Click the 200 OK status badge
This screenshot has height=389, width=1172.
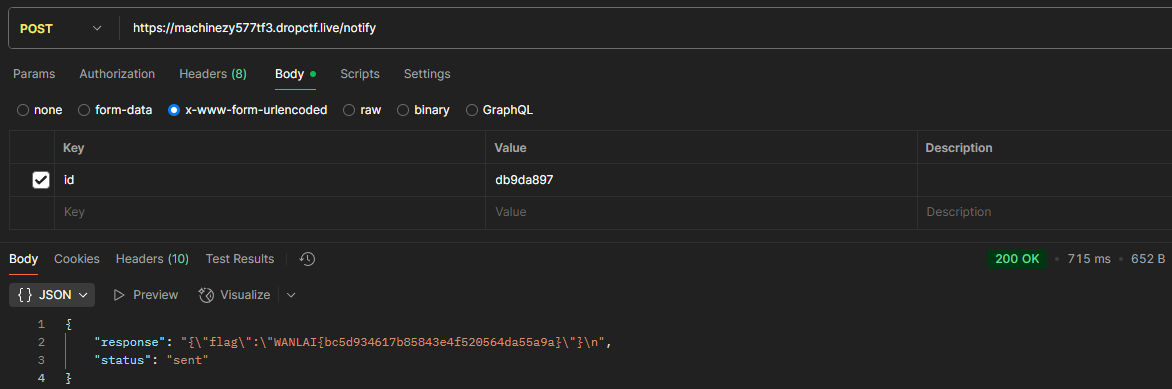(x=1017, y=259)
